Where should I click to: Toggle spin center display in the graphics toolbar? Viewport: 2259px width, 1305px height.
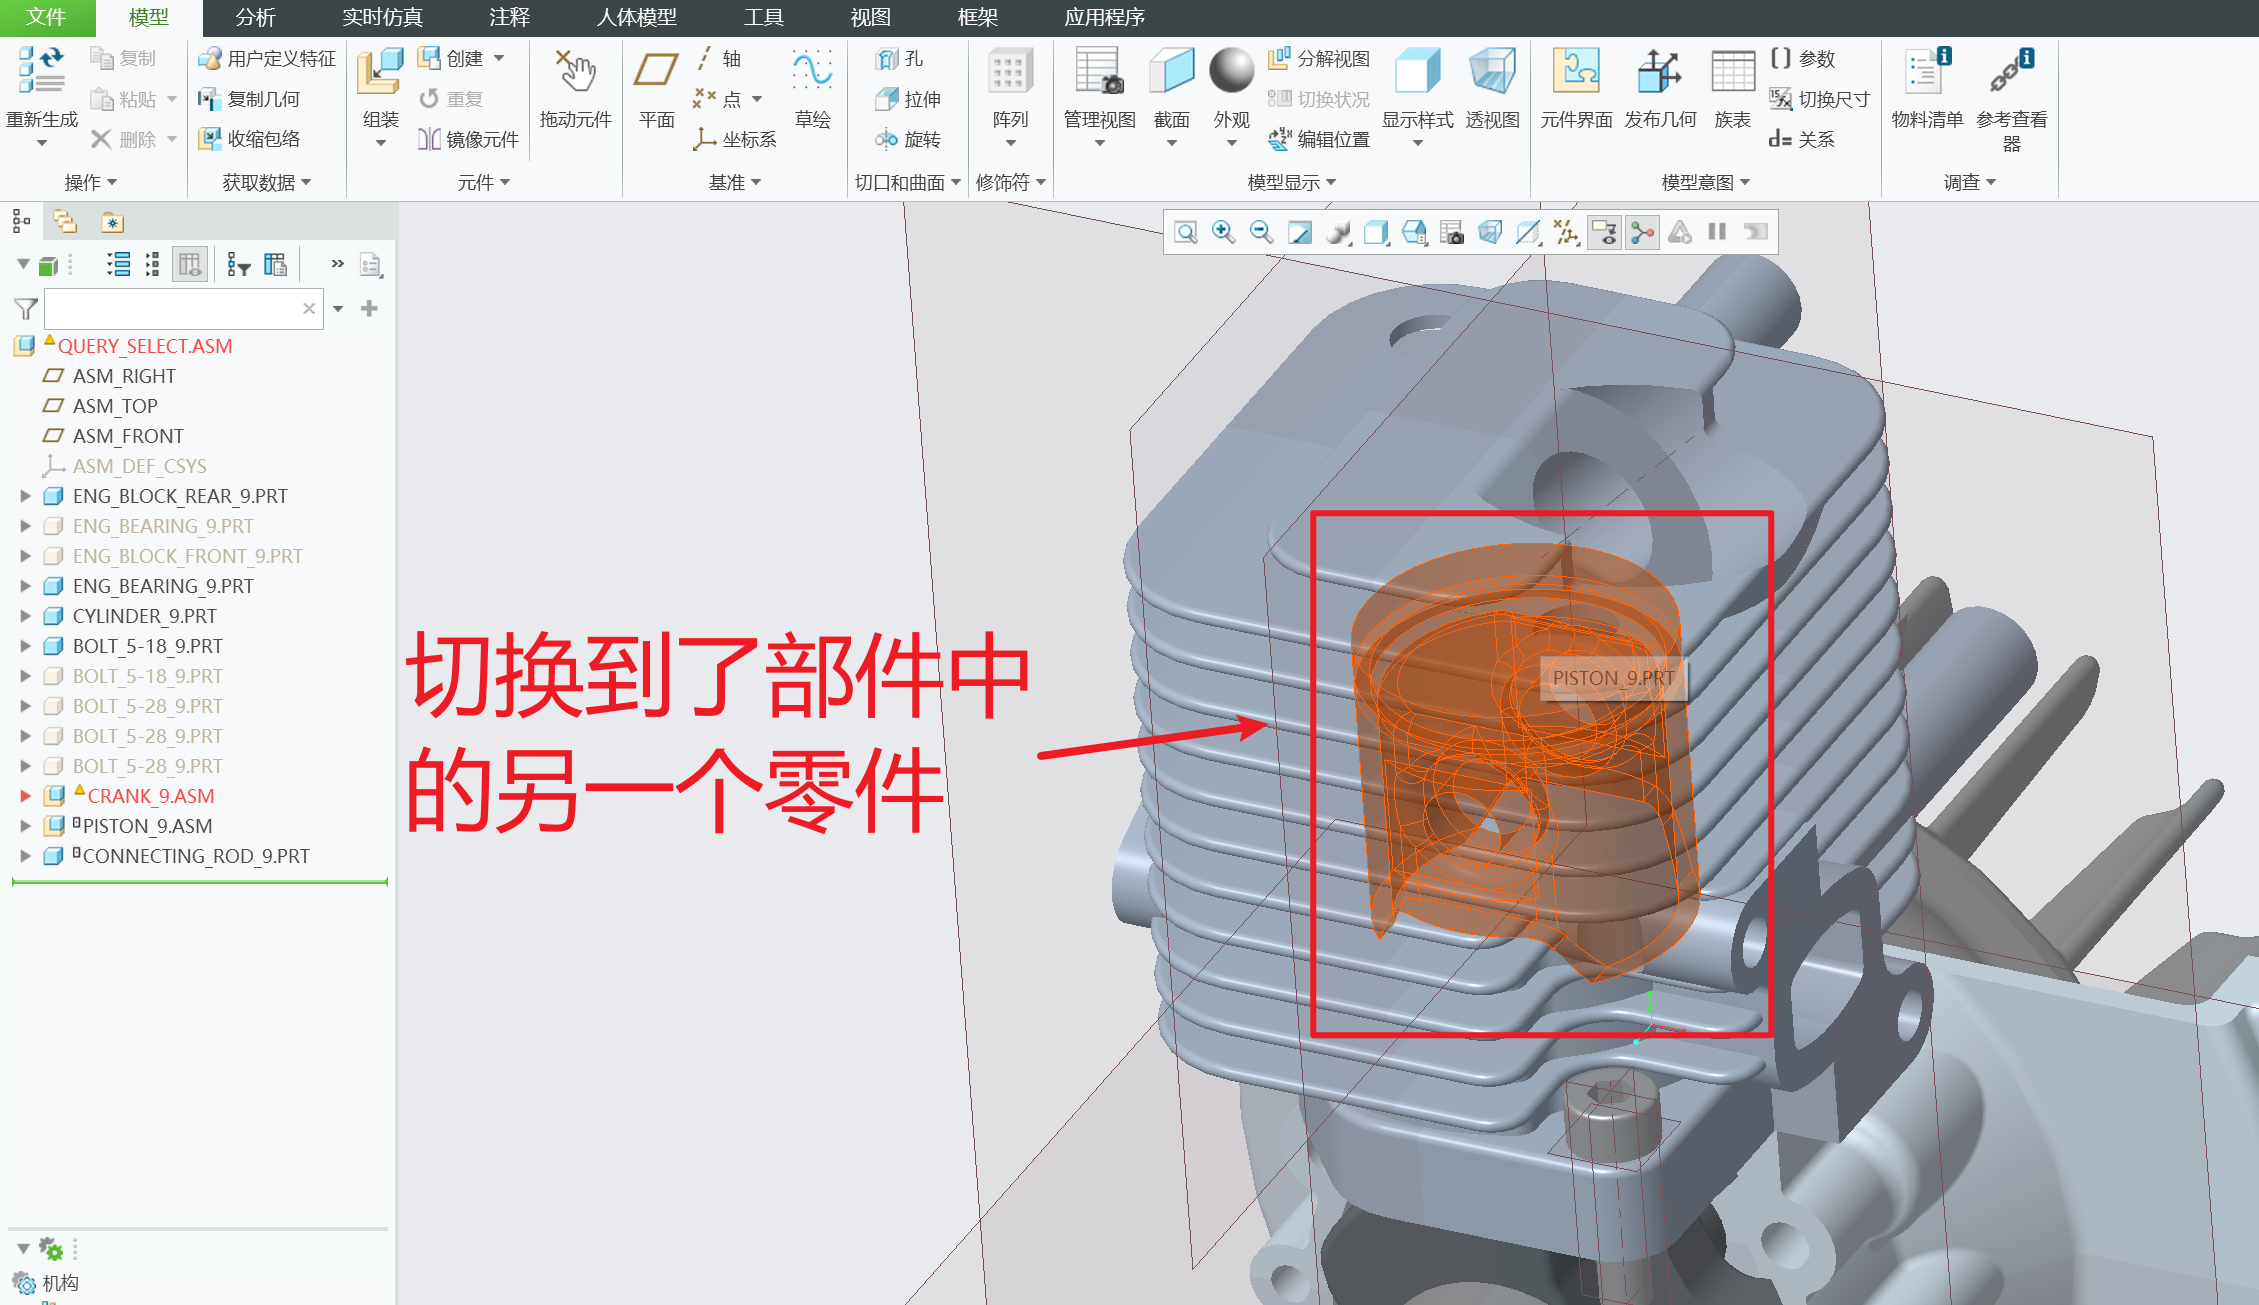pyautogui.click(x=1642, y=232)
